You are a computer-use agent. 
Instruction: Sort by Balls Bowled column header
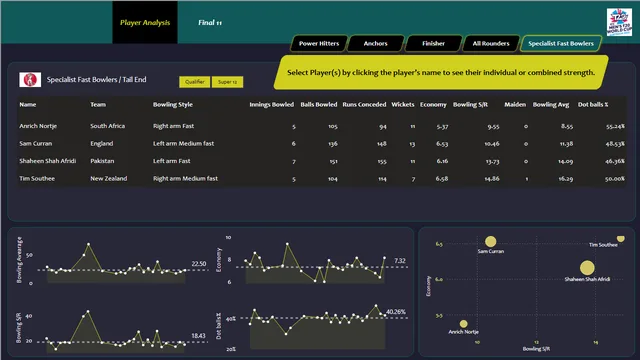click(319, 104)
